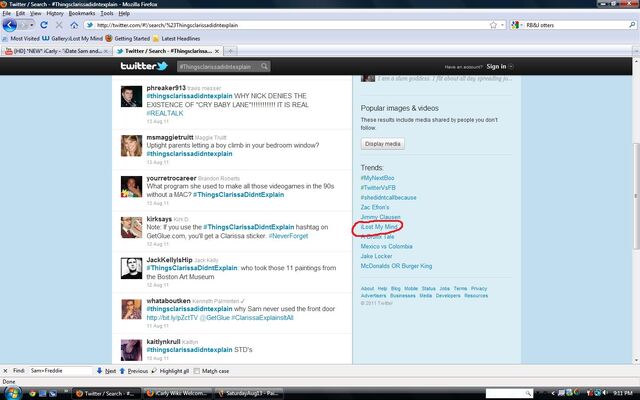640x400 pixels.
Task: Open the Windows Start orb
Action: (12, 393)
